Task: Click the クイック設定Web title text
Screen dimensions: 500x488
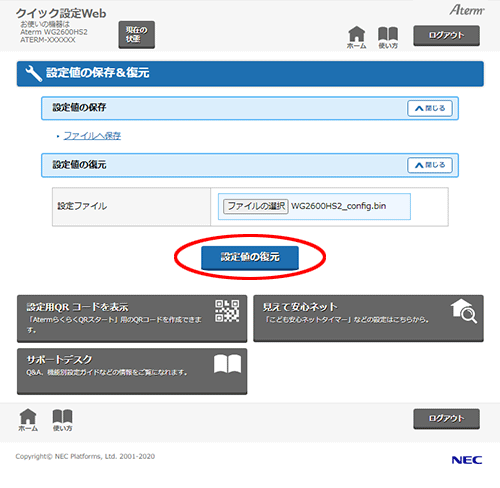Action: point(61,13)
